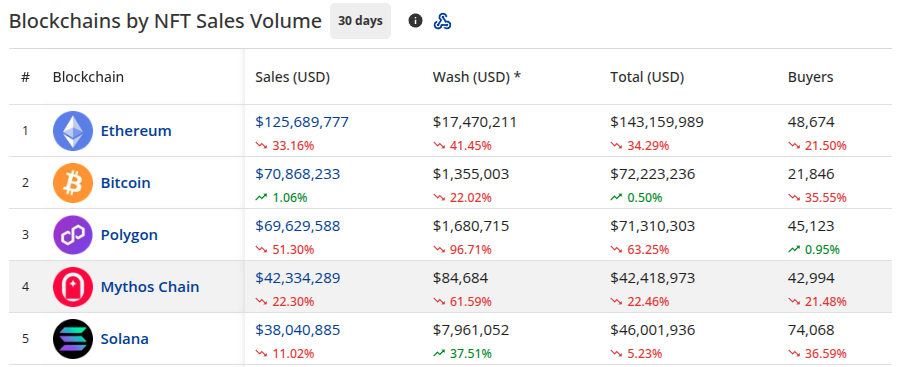
Task: Click the Blockchains by NFT Sales Volume heading
Action: (x=165, y=21)
